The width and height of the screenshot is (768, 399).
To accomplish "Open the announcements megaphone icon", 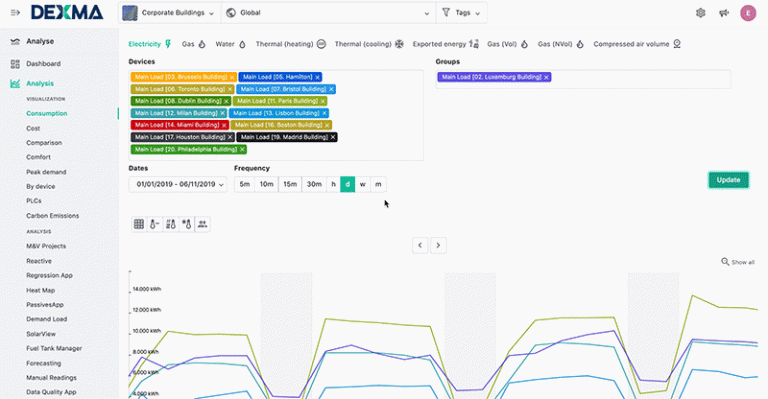I will (724, 13).
